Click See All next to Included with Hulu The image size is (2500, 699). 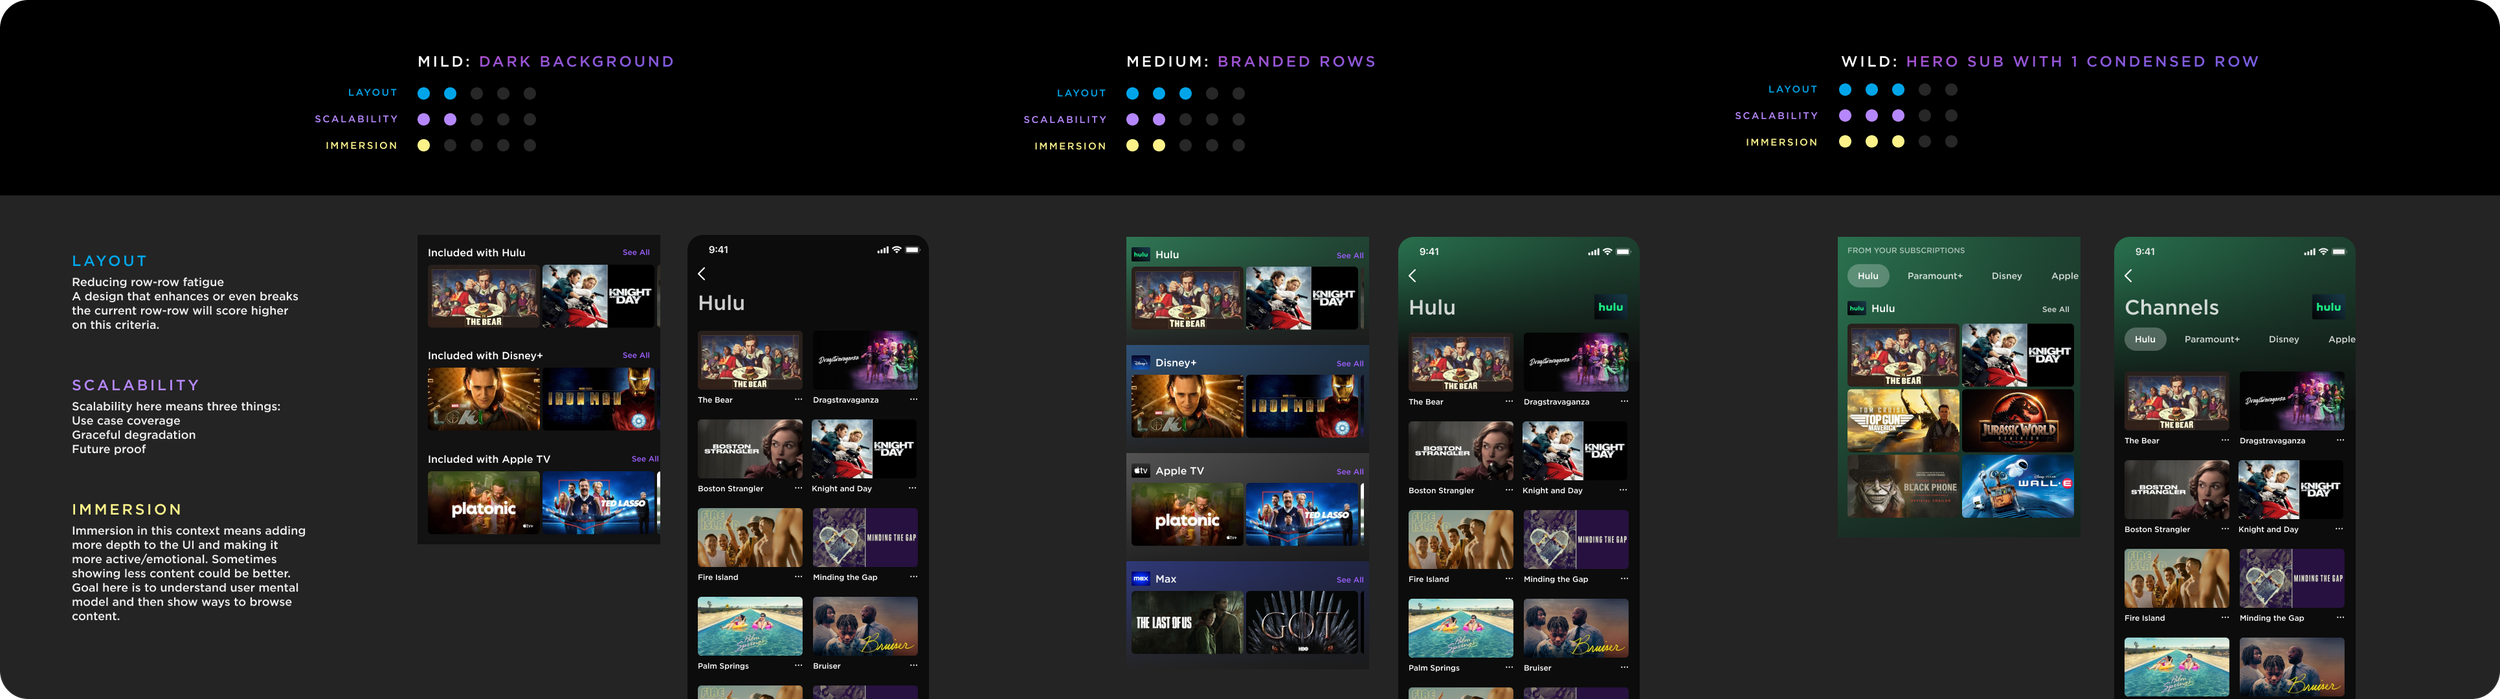click(x=636, y=253)
